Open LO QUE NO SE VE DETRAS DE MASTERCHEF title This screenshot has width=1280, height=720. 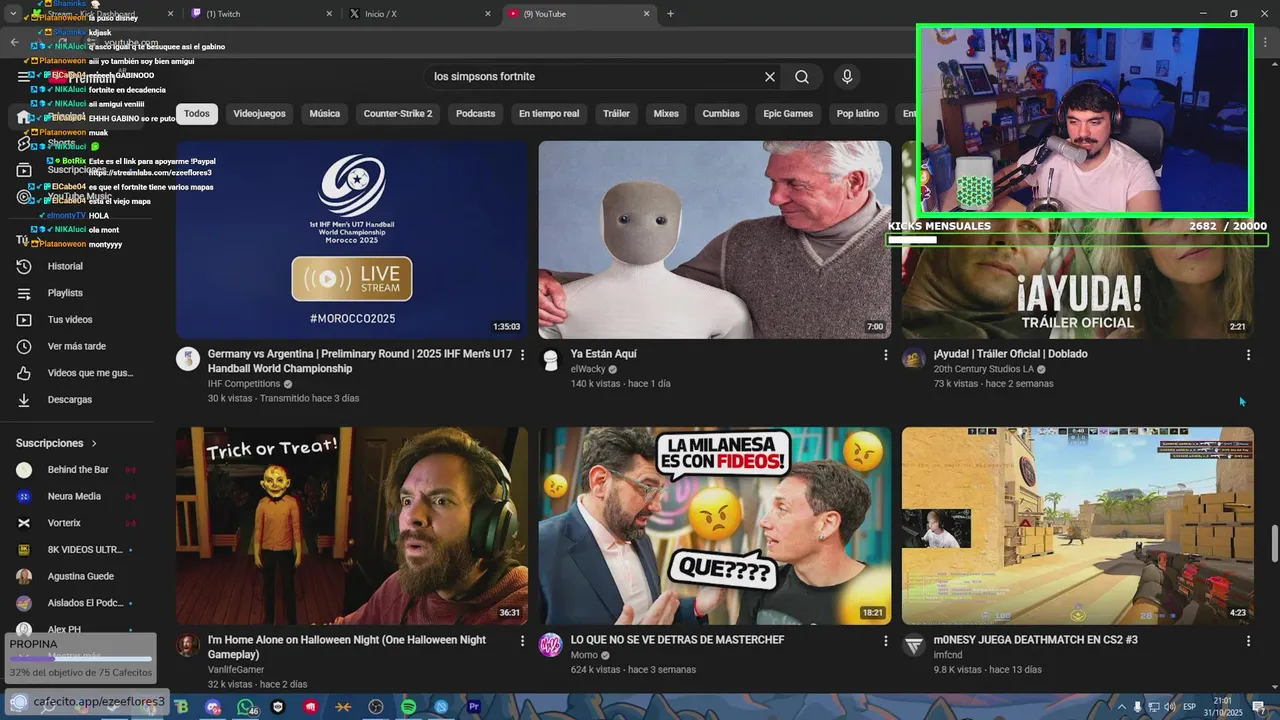click(677, 640)
